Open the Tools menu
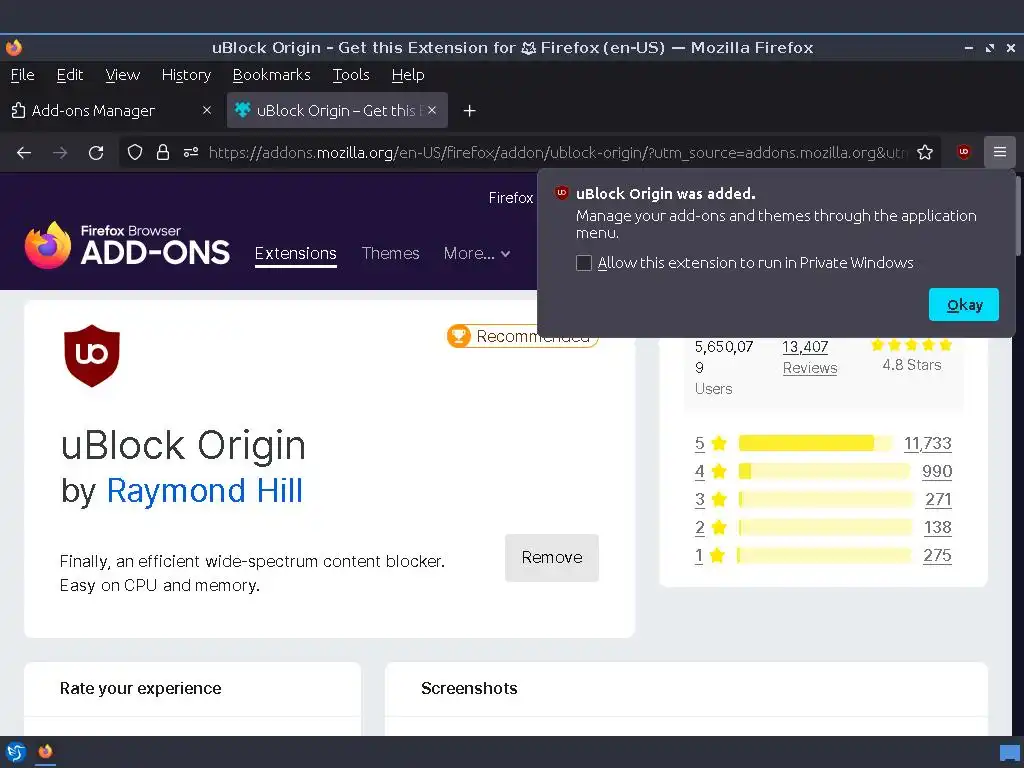This screenshot has height=768, width=1024. click(x=351, y=75)
